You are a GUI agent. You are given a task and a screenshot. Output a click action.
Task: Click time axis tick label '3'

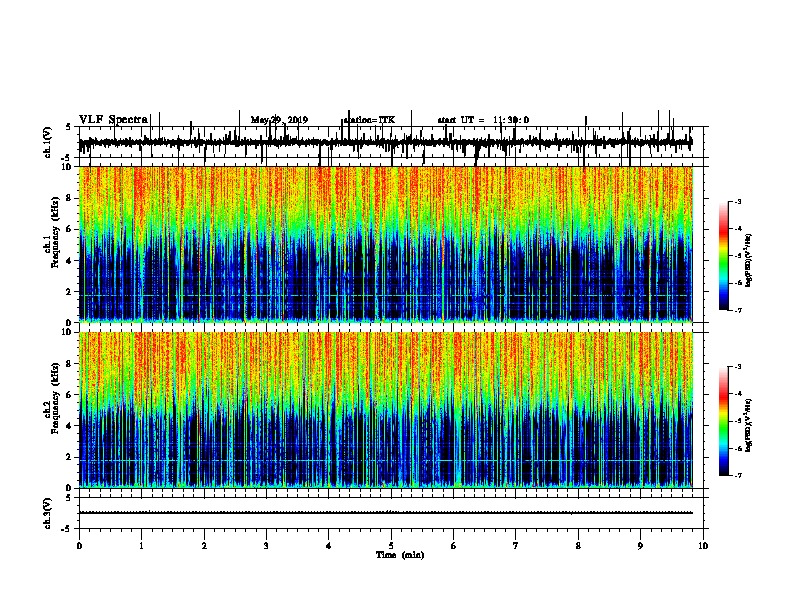coord(266,546)
